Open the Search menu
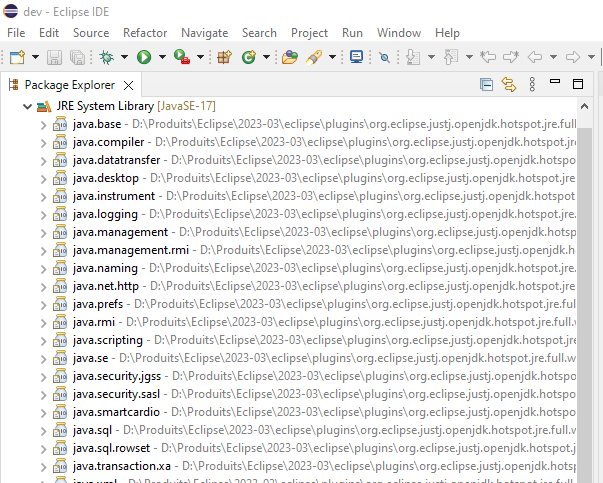 [259, 33]
